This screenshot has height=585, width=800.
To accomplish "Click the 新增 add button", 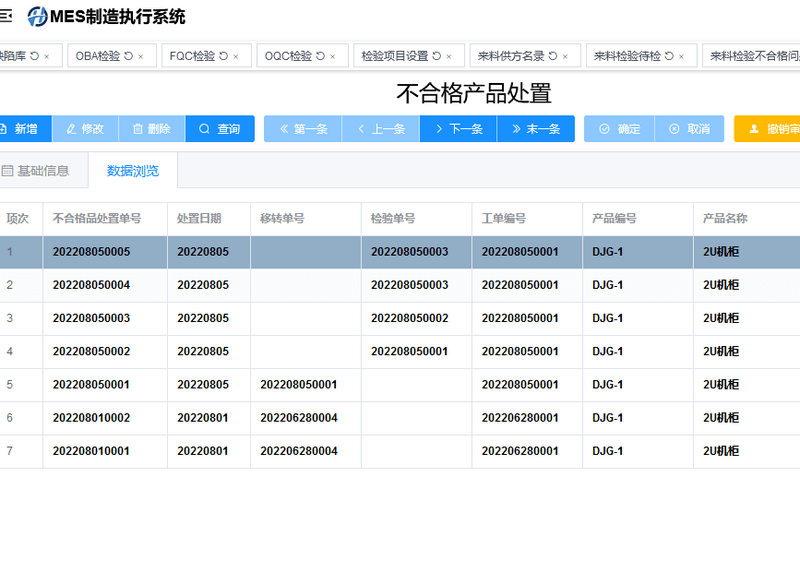I will coord(26,129).
